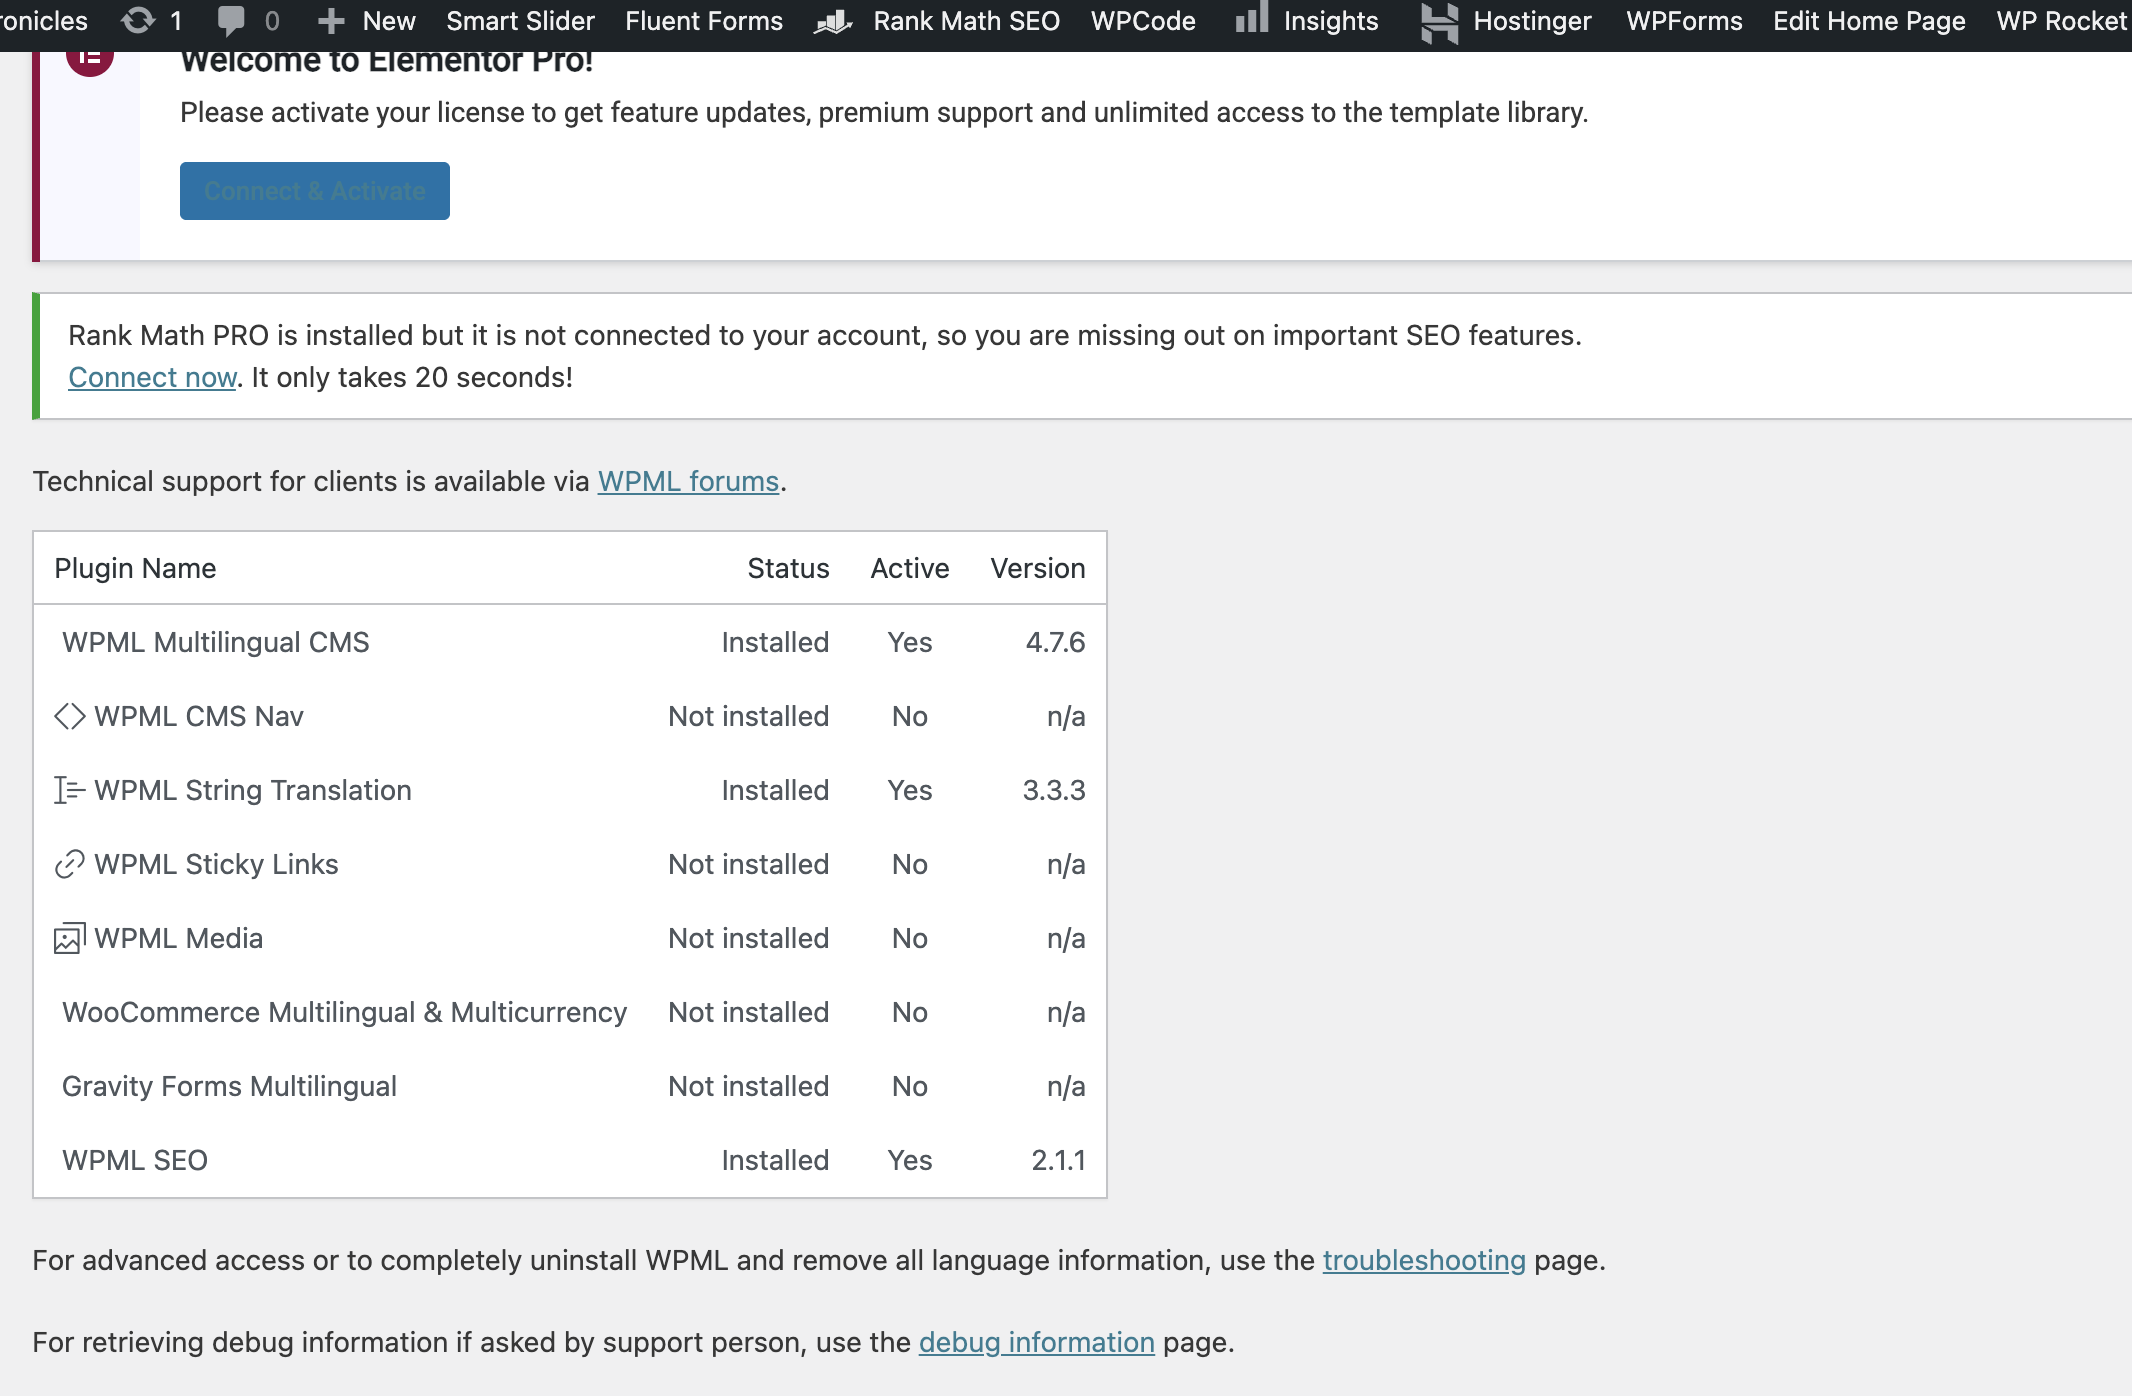The width and height of the screenshot is (2132, 1396).
Task: Click the Rank Math SEO chart icon
Action: click(x=833, y=21)
